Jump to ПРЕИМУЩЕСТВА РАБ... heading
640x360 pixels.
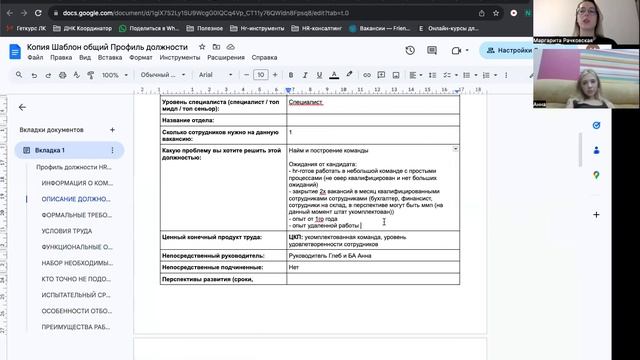(x=76, y=327)
